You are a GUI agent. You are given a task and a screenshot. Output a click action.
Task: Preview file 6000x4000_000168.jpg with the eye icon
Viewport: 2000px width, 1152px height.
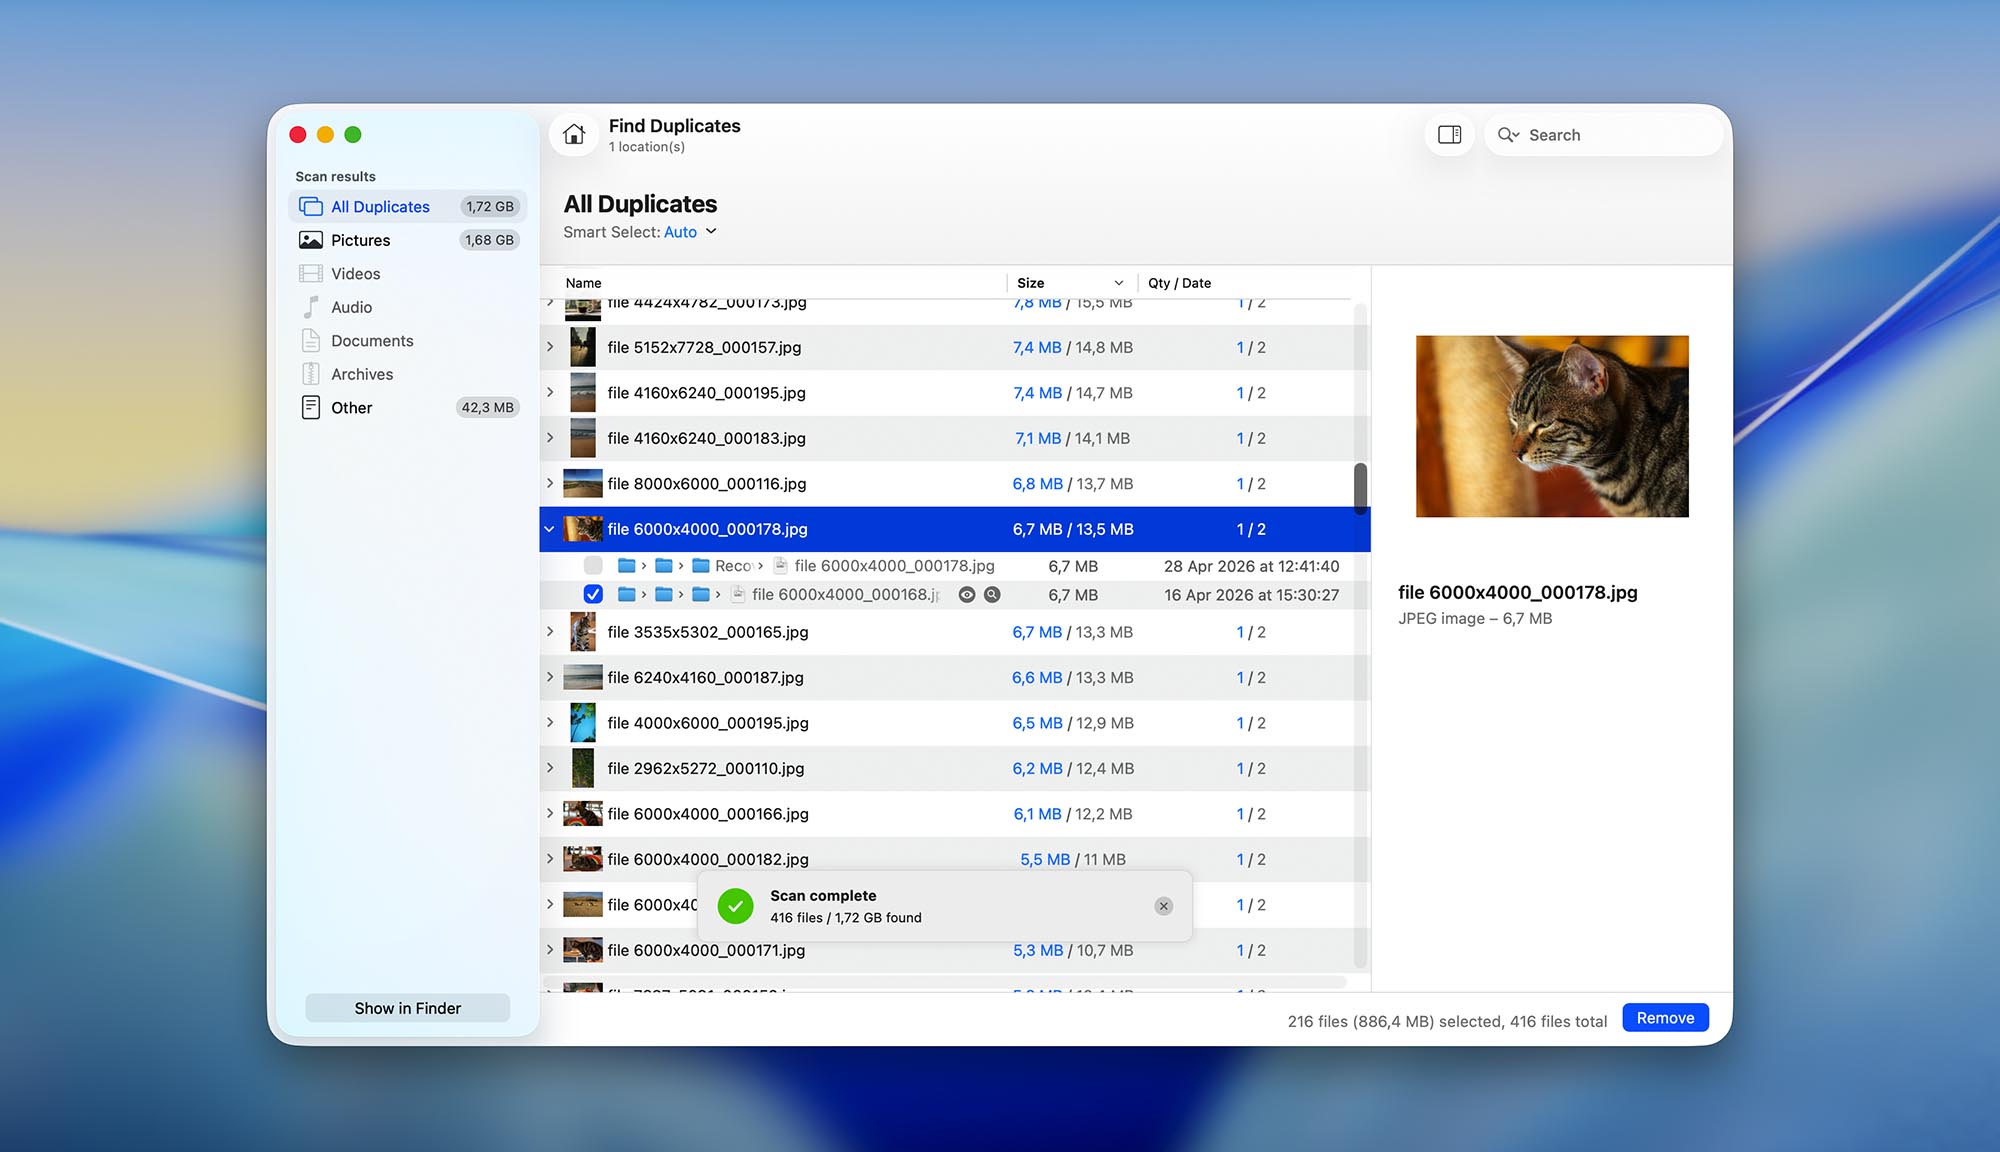[x=966, y=594]
